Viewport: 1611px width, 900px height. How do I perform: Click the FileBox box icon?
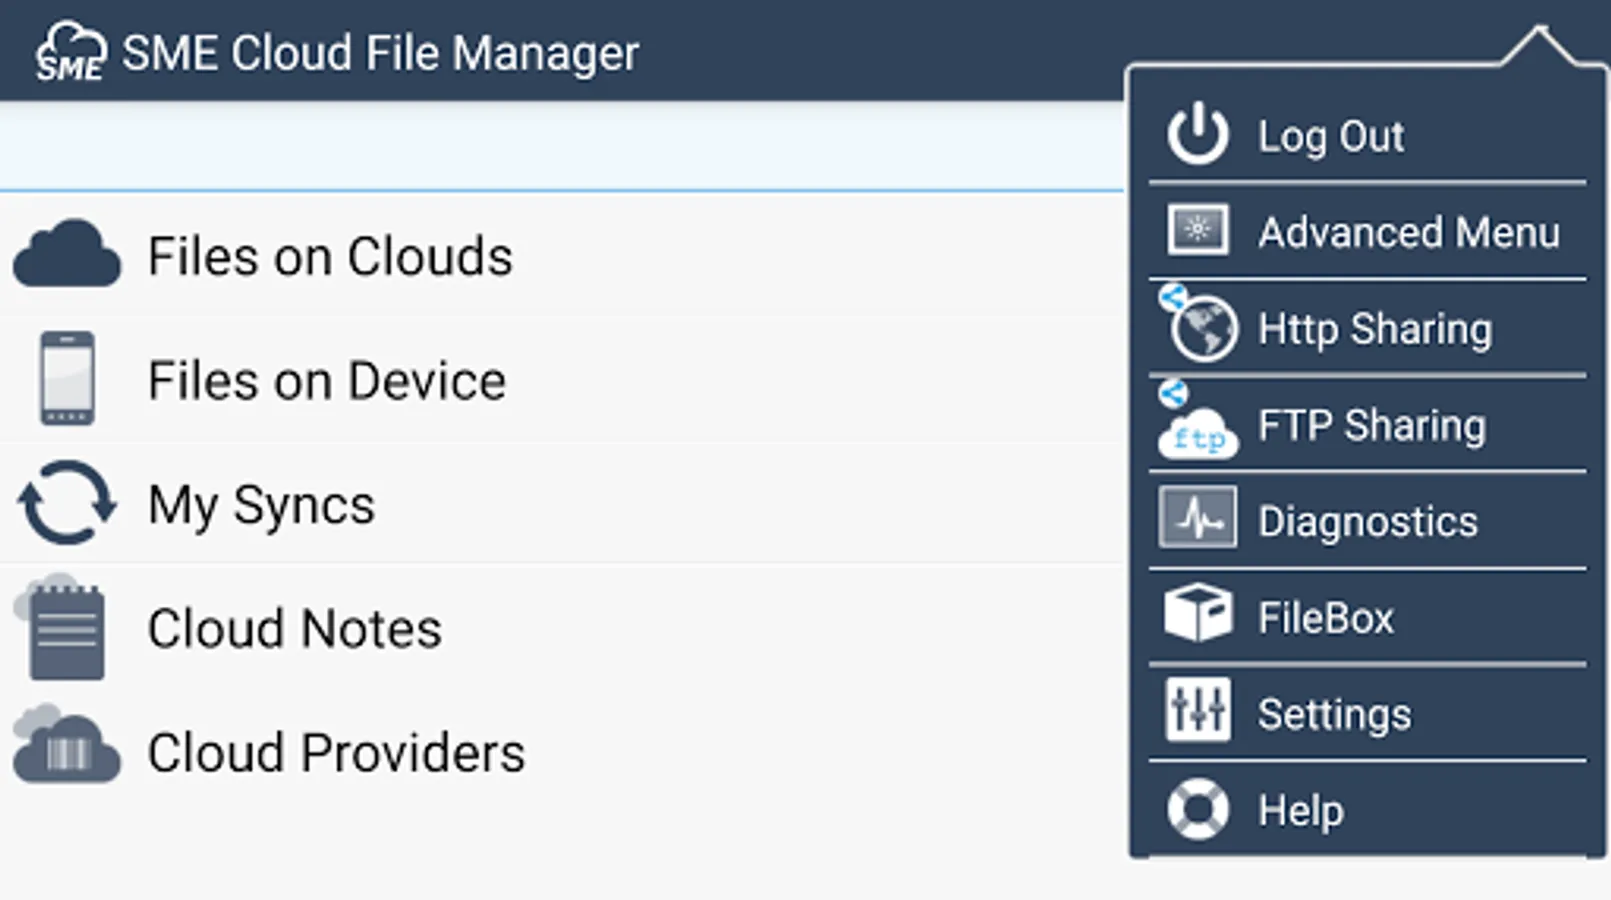pyautogui.click(x=1197, y=613)
